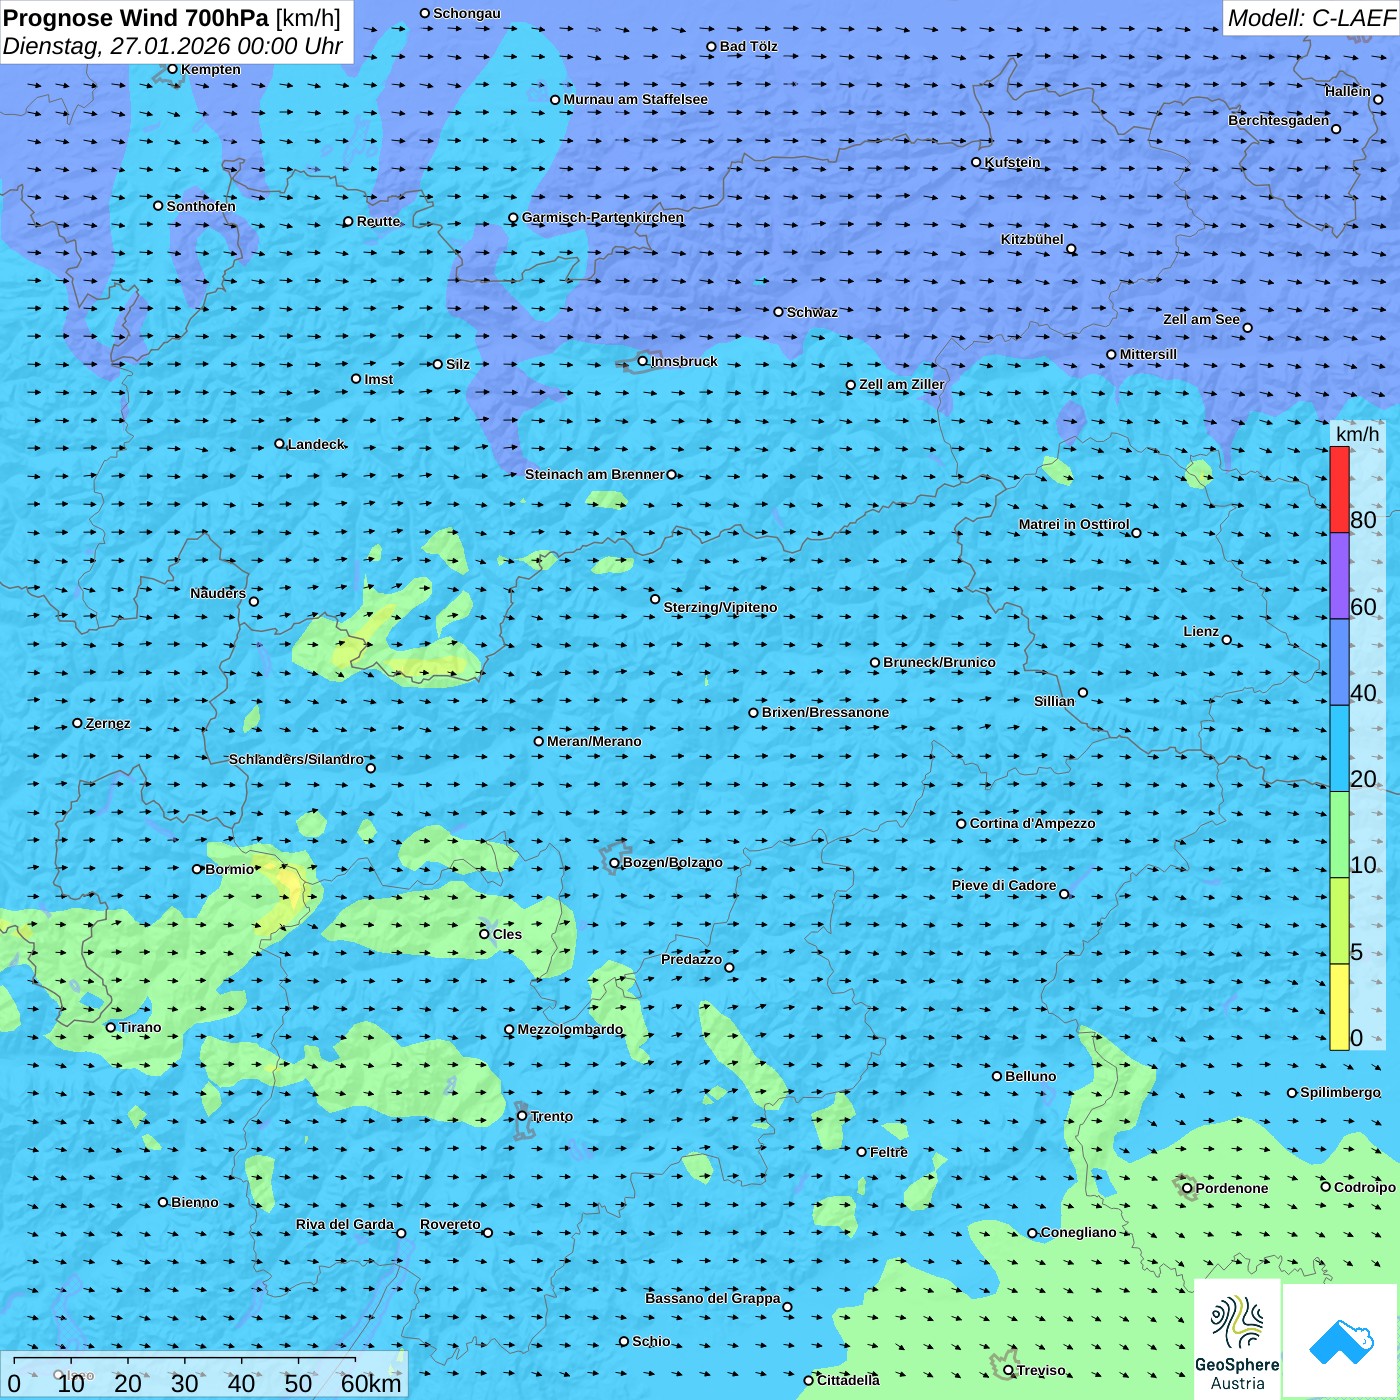This screenshot has width=1400, height=1400.
Task: Click the 'Garmisch-Partenkirchen' label
Action: pos(603,217)
